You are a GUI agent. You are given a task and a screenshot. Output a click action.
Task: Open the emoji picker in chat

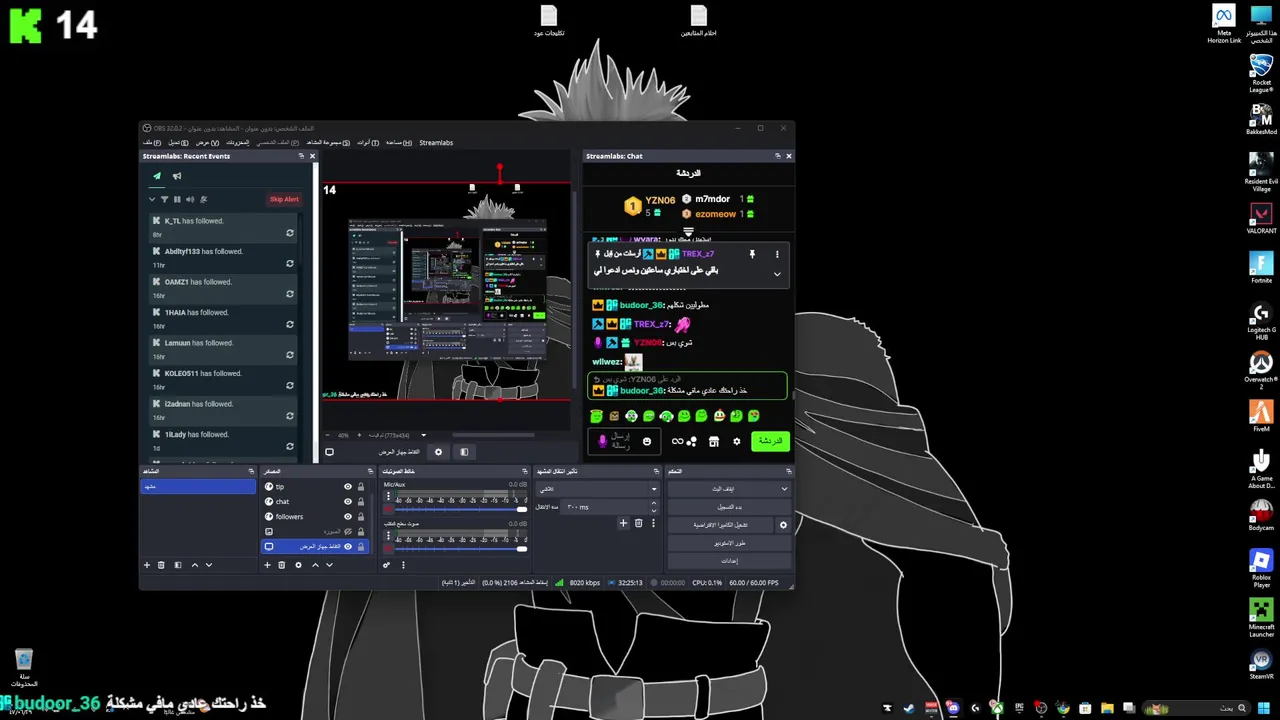647,441
